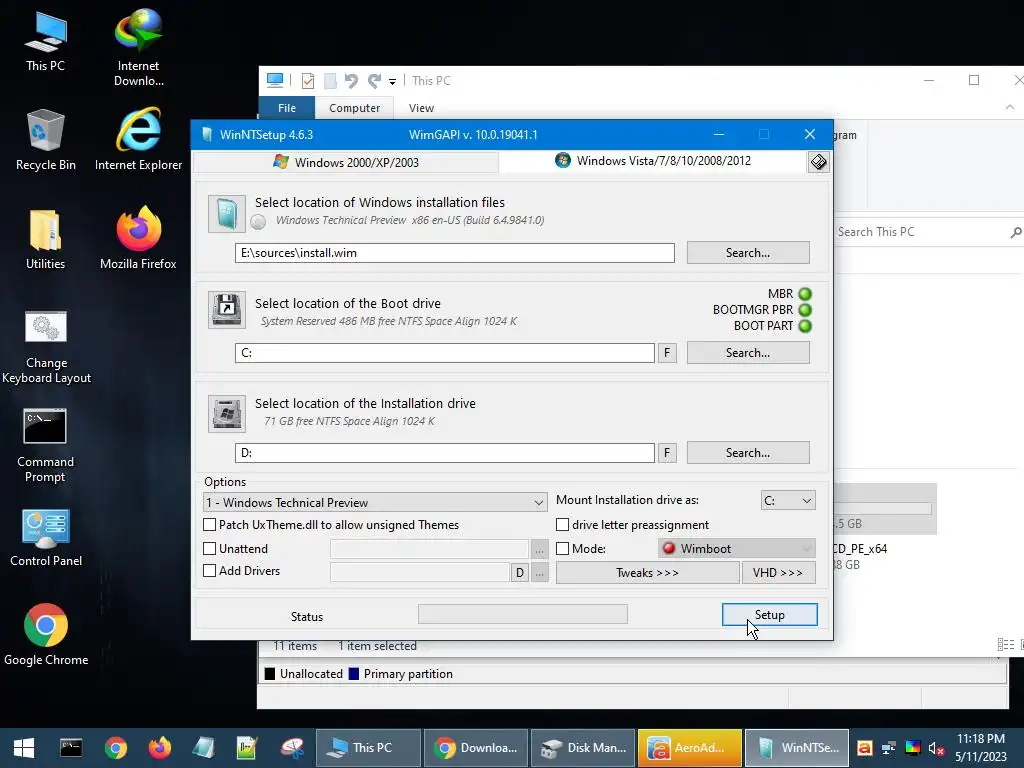Open Chrome from the taskbar pinned icons

coord(116,748)
